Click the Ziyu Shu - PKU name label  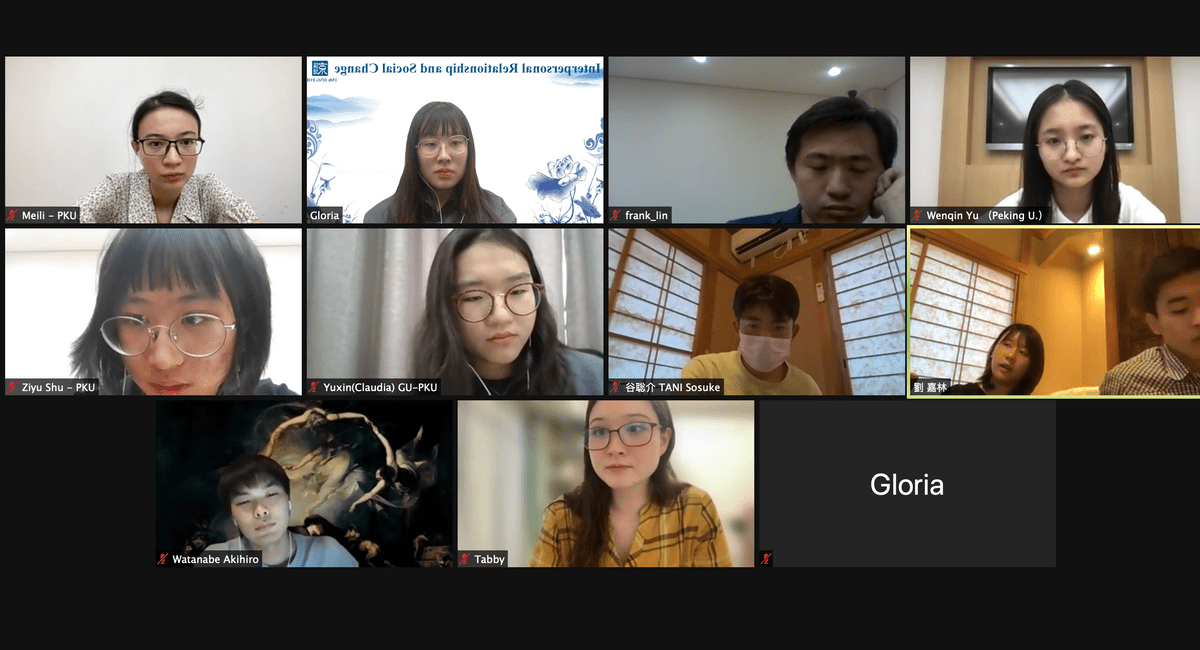58,387
